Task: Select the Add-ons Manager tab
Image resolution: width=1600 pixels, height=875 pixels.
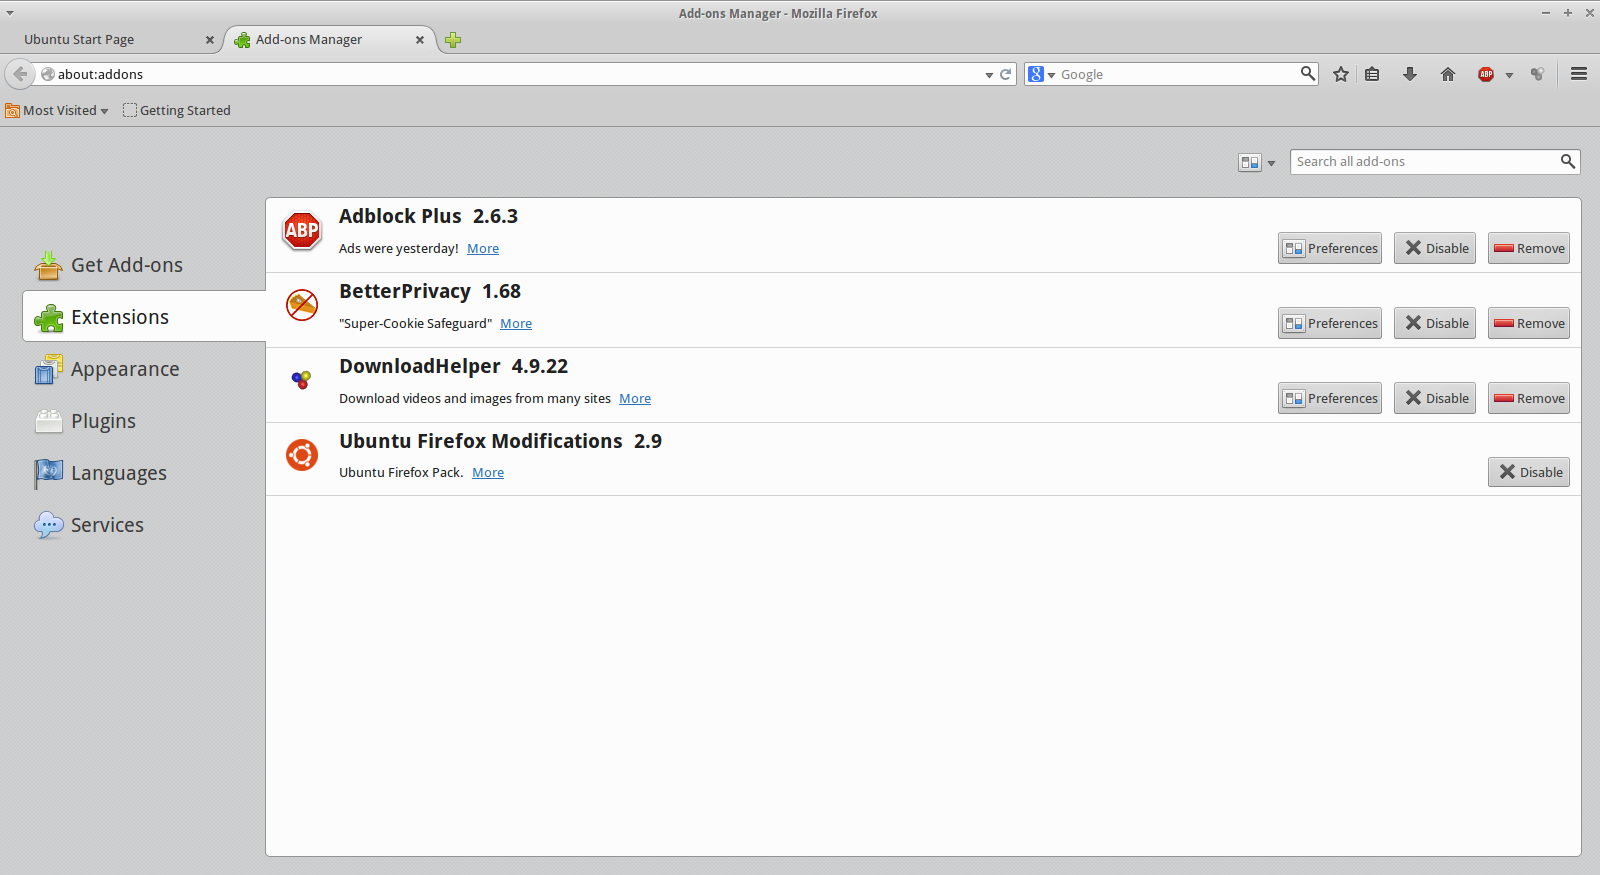Action: pyautogui.click(x=330, y=40)
